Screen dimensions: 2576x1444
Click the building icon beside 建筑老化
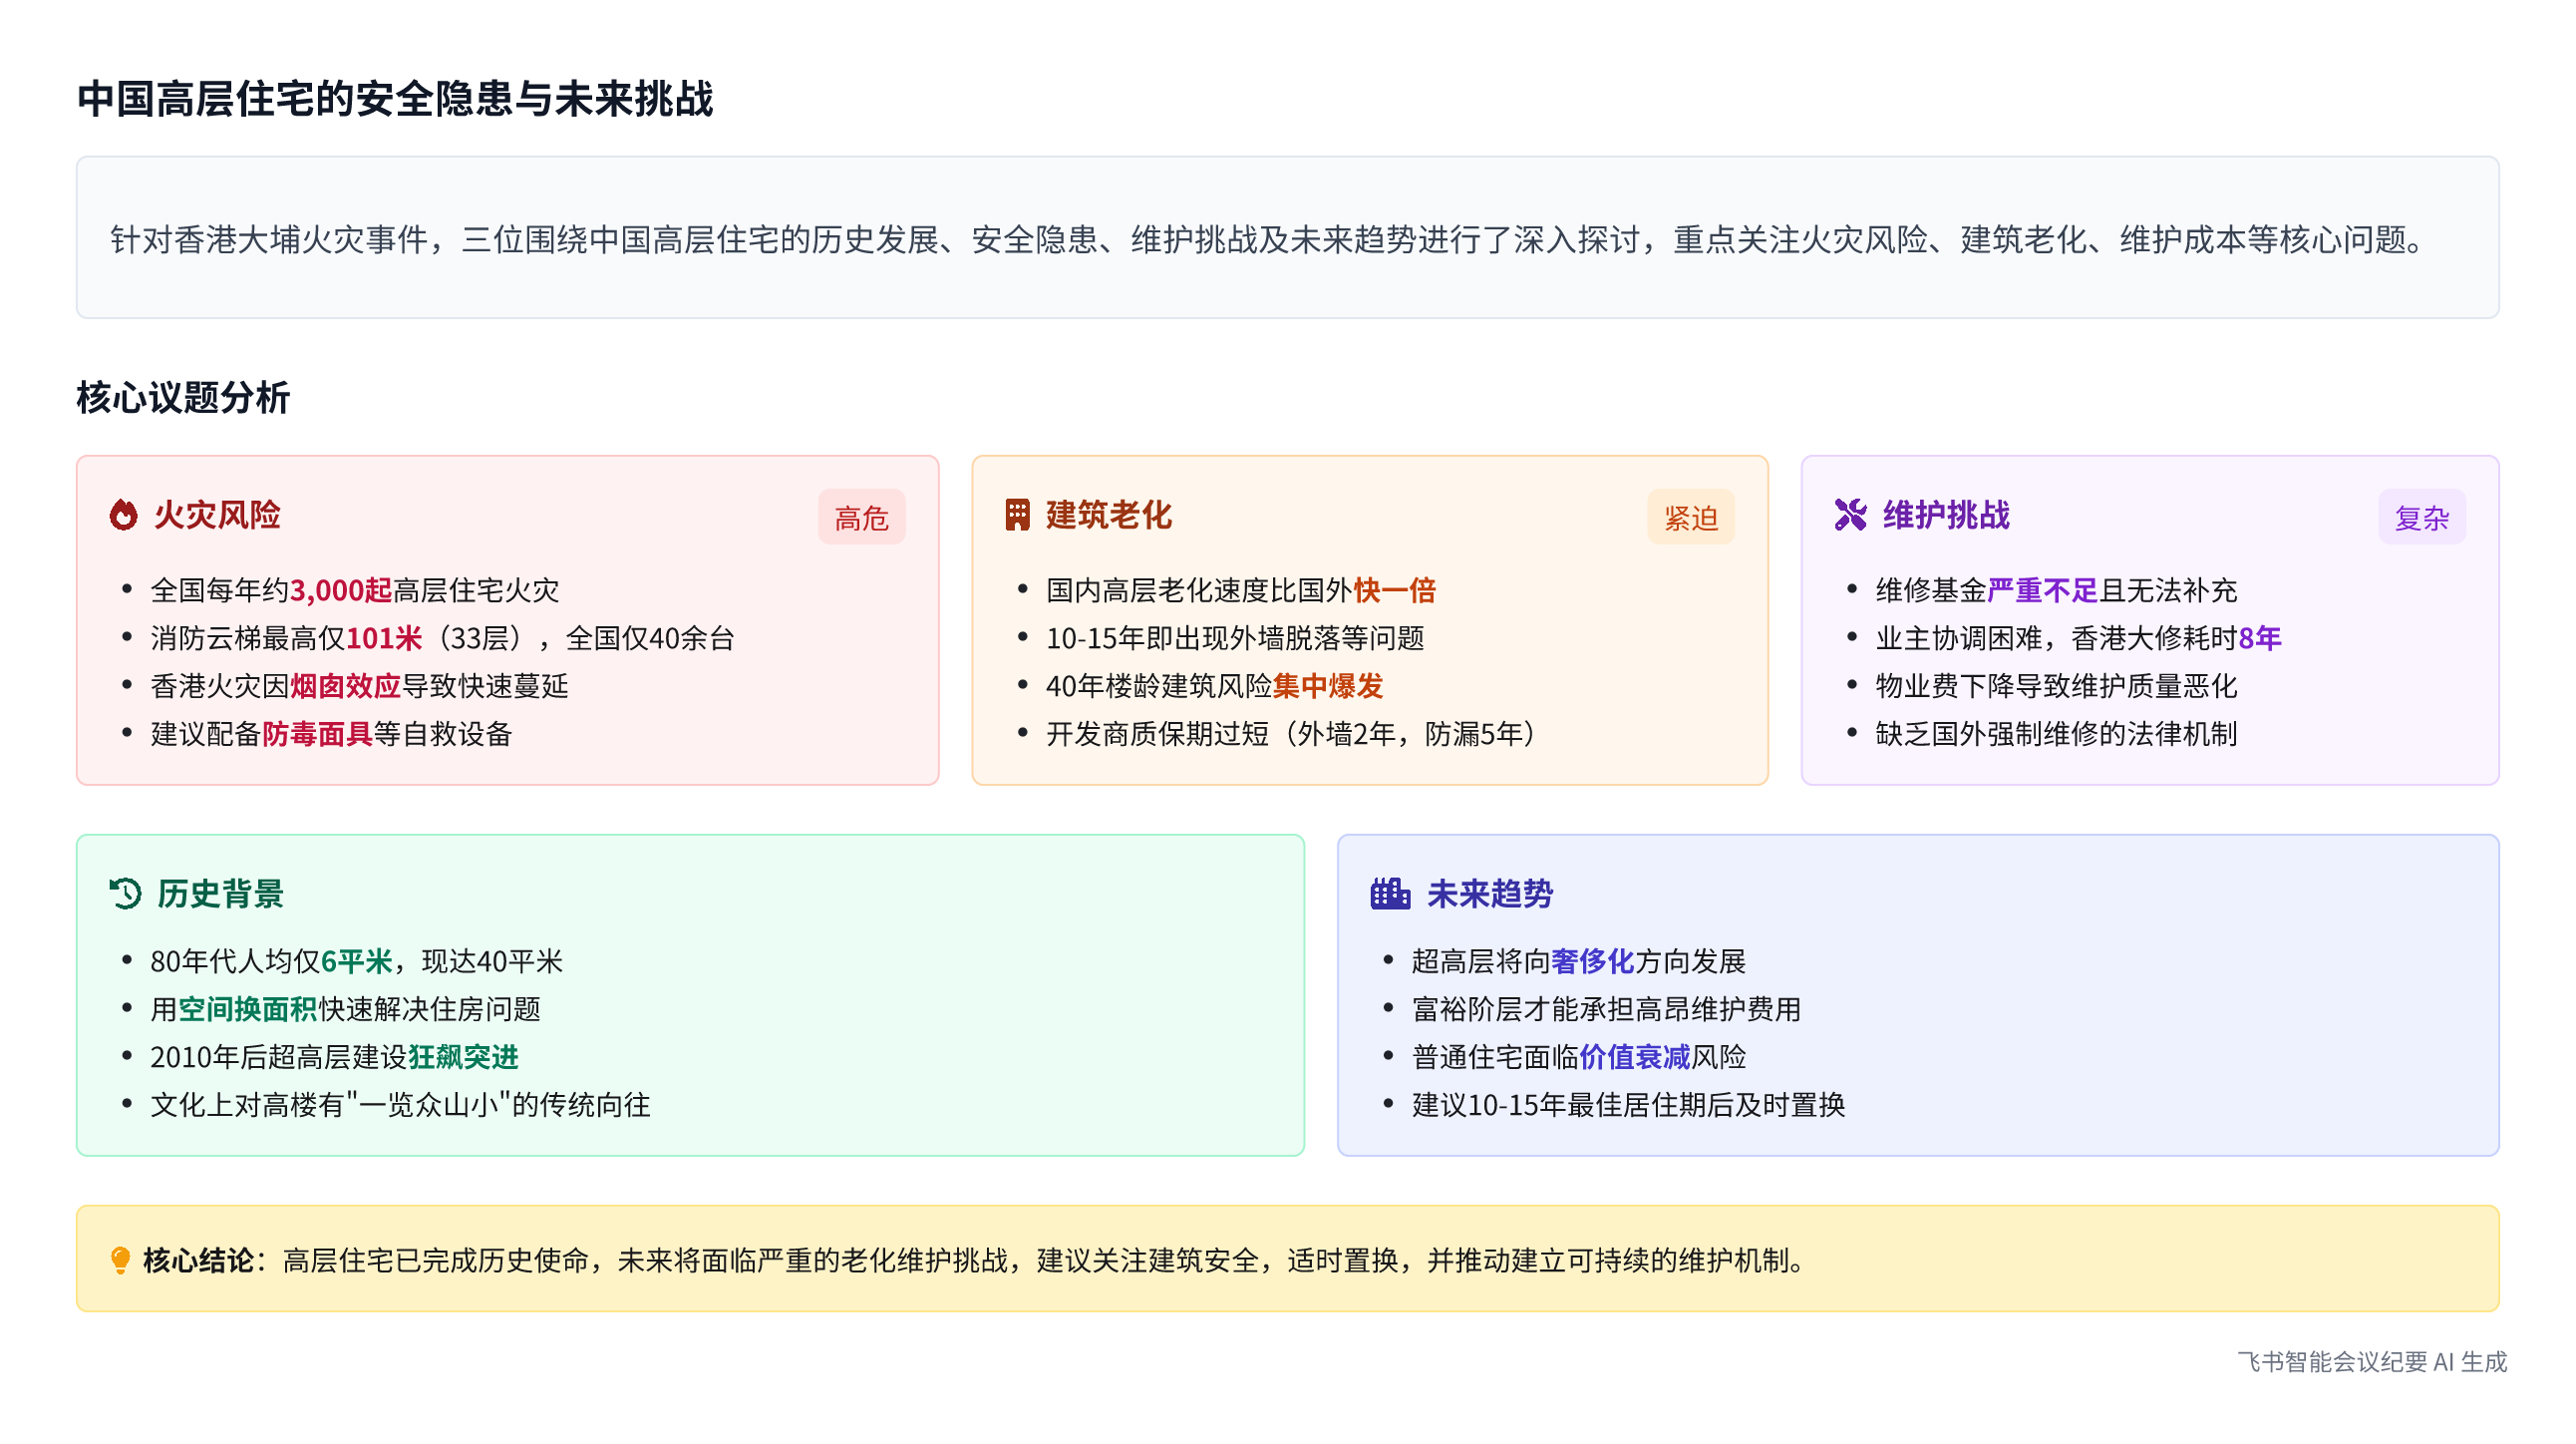[x=1017, y=515]
